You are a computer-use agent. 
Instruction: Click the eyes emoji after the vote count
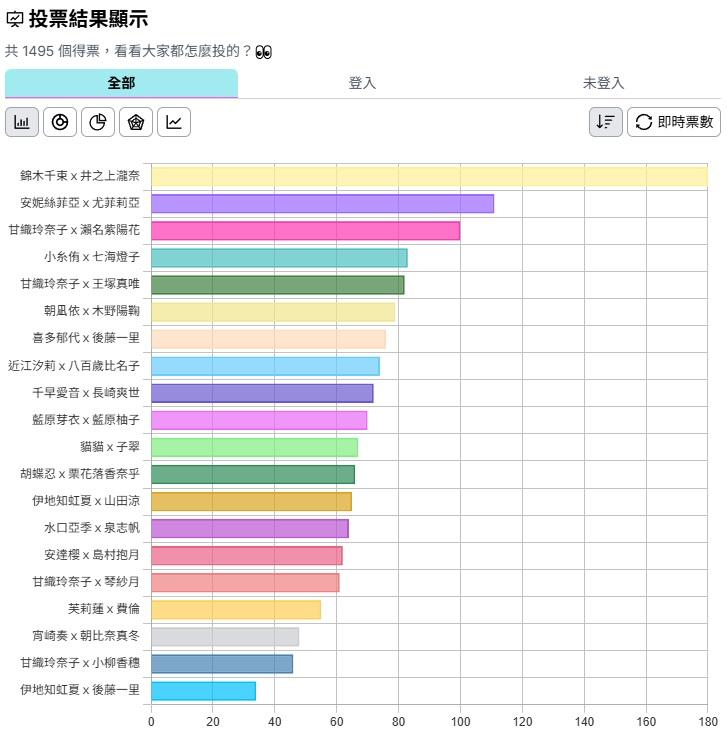tap(264, 52)
